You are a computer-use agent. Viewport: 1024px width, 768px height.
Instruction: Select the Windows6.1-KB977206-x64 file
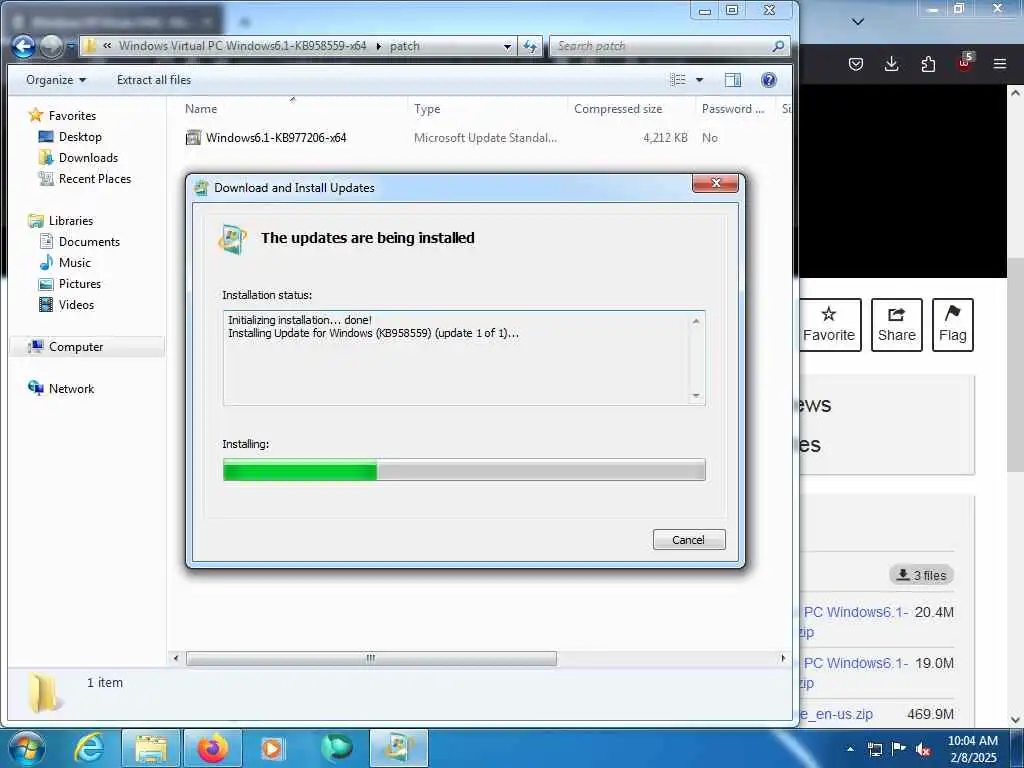click(x=275, y=138)
